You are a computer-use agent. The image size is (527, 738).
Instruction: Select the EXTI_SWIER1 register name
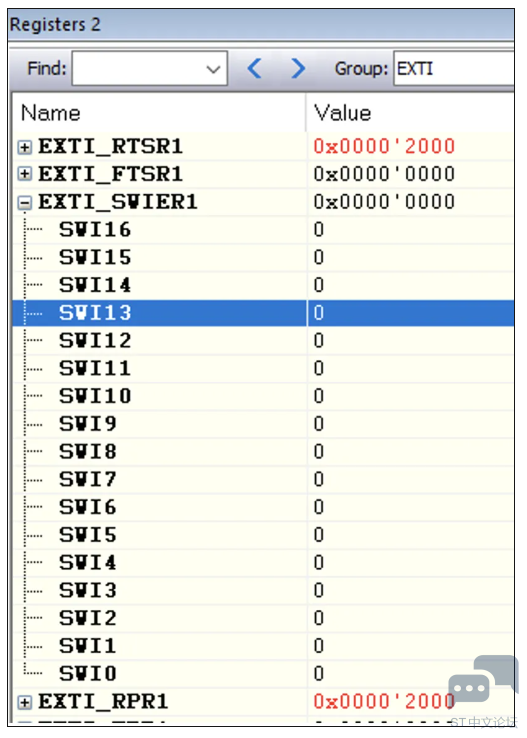(118, 202)
